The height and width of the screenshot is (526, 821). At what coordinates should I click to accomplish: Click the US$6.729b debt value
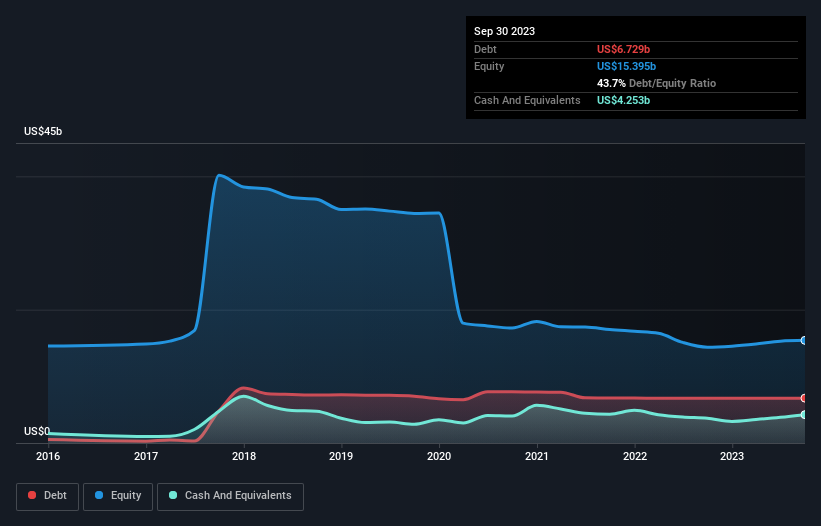pos(623,49)
